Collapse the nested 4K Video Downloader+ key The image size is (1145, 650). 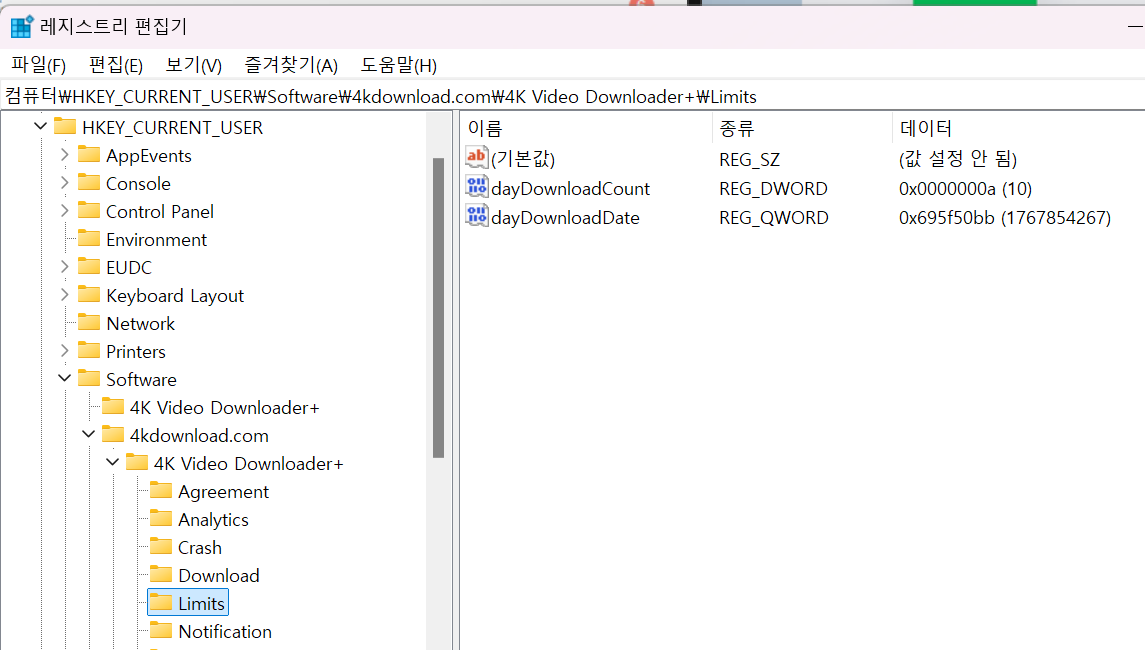(112, 462)
